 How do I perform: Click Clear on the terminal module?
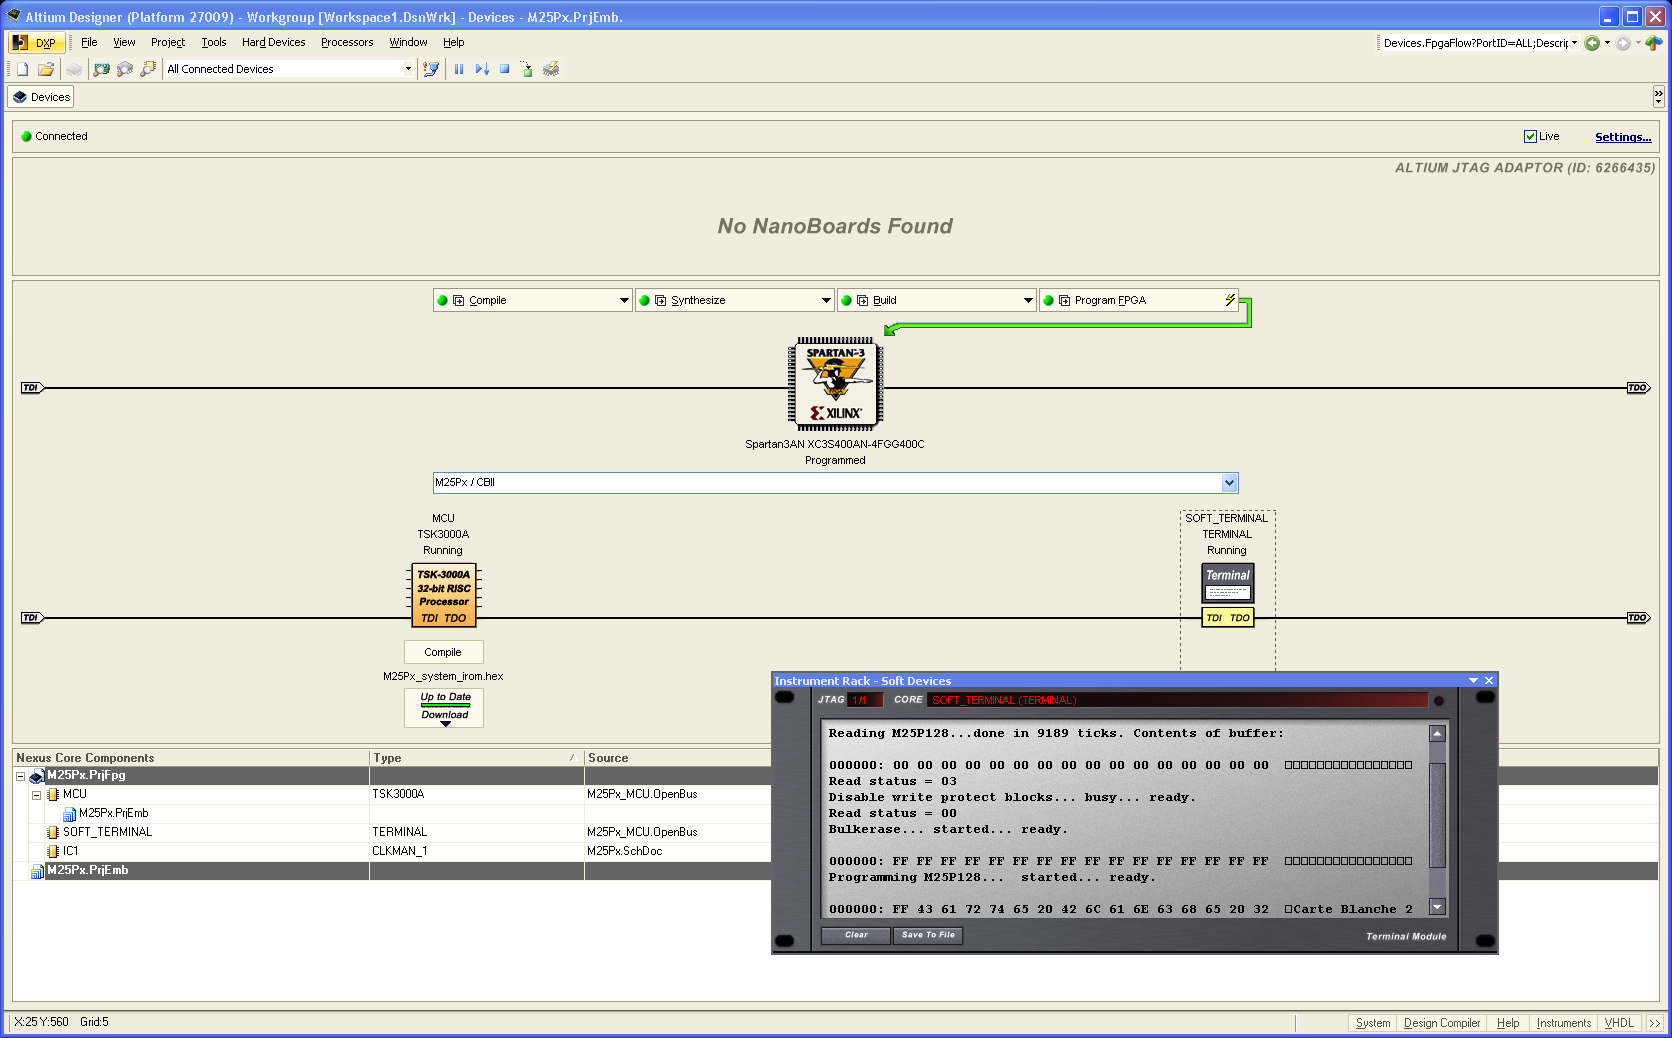[856, 935]
